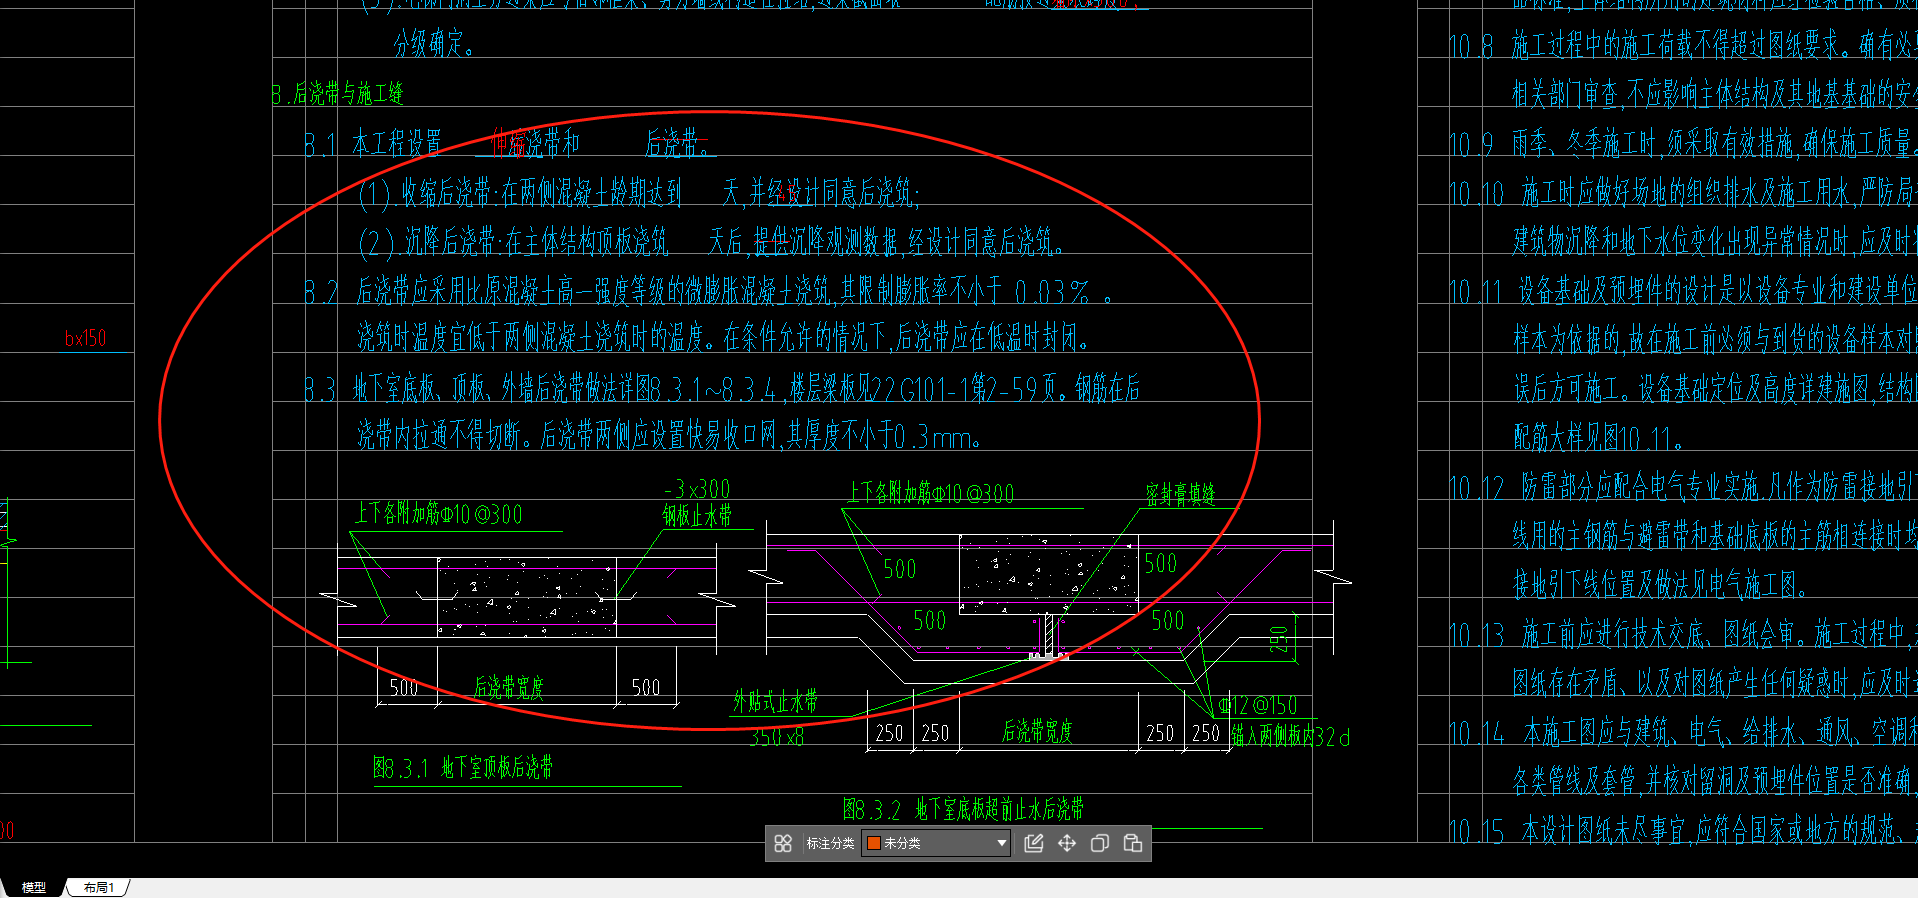The width and height of the screenshot is (1918, 898).
Task: Select the red bx150 text
Action: (86, 338)
